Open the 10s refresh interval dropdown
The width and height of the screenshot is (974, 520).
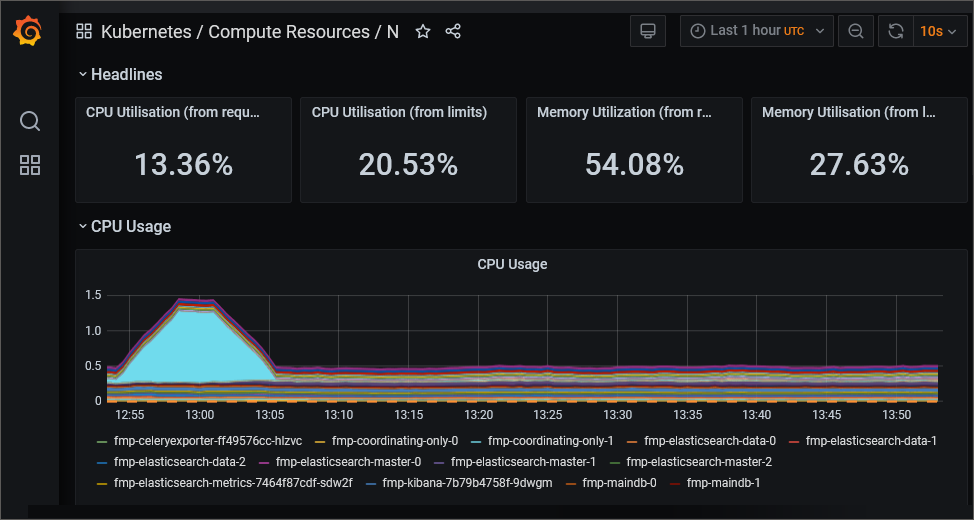pos(940,31)
